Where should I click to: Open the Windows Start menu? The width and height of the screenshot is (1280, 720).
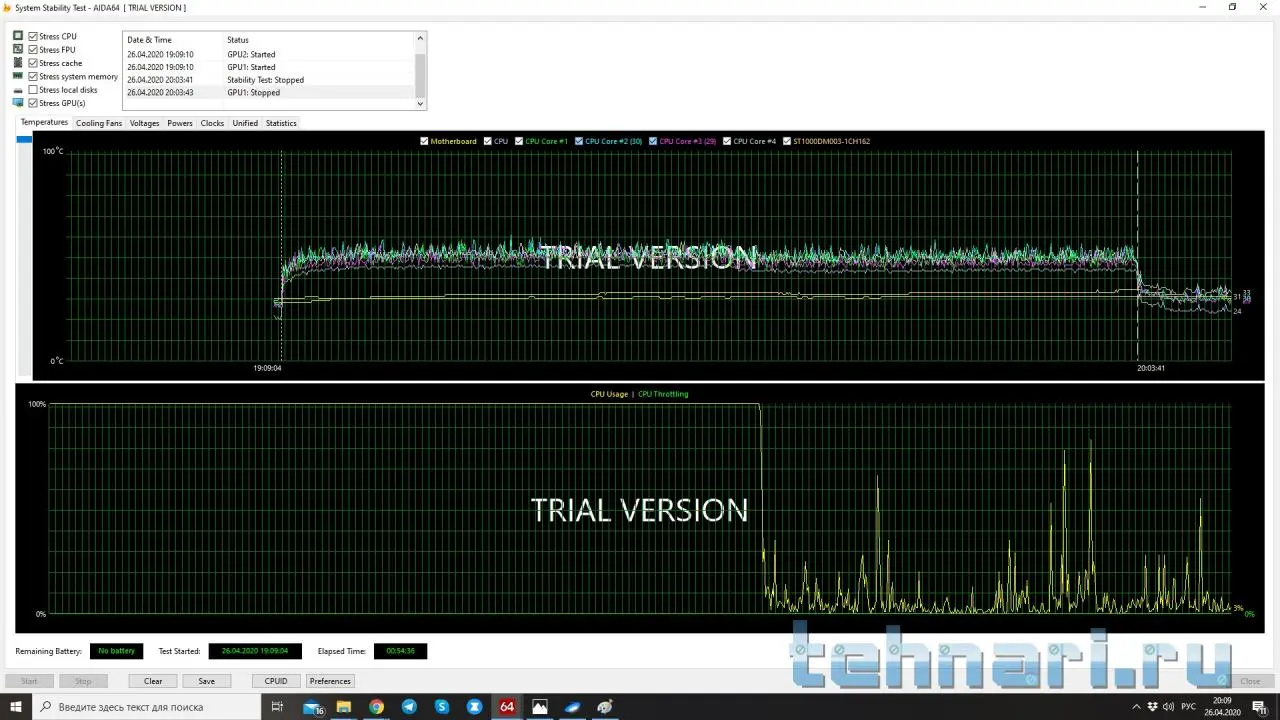[16, 707]
